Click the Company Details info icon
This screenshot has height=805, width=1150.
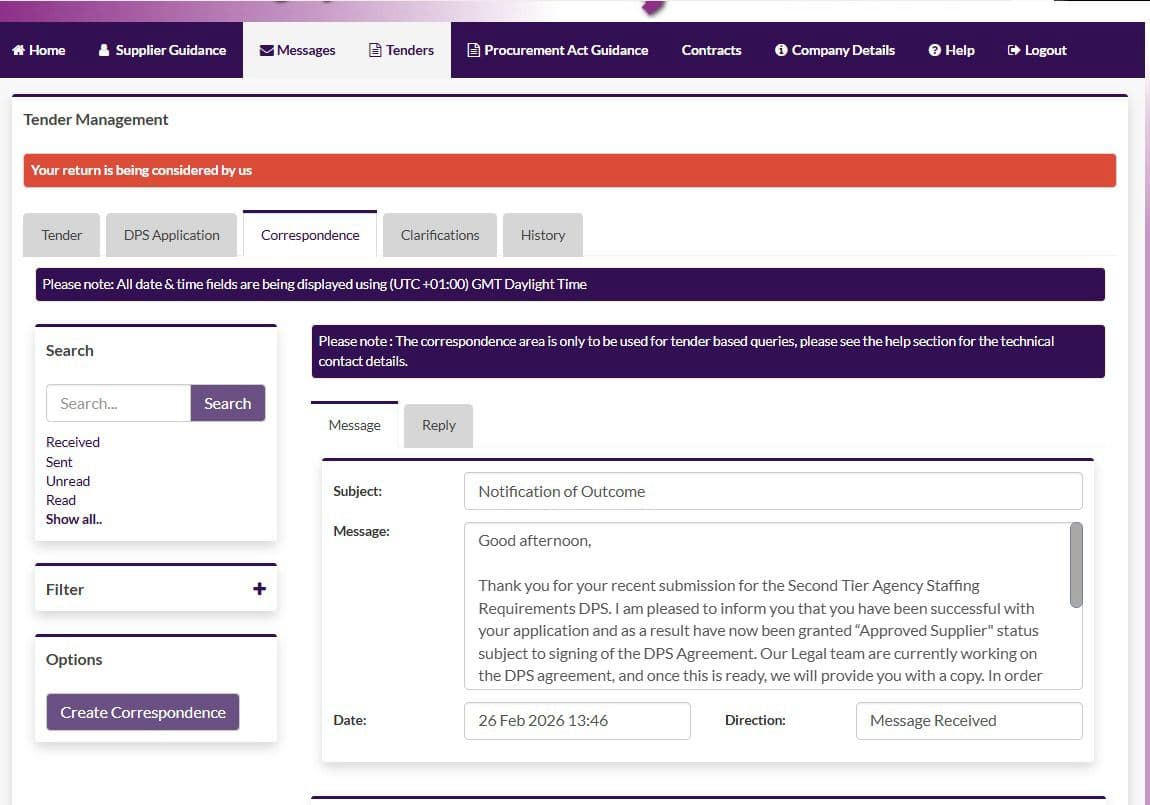click(x=781, y=50)
